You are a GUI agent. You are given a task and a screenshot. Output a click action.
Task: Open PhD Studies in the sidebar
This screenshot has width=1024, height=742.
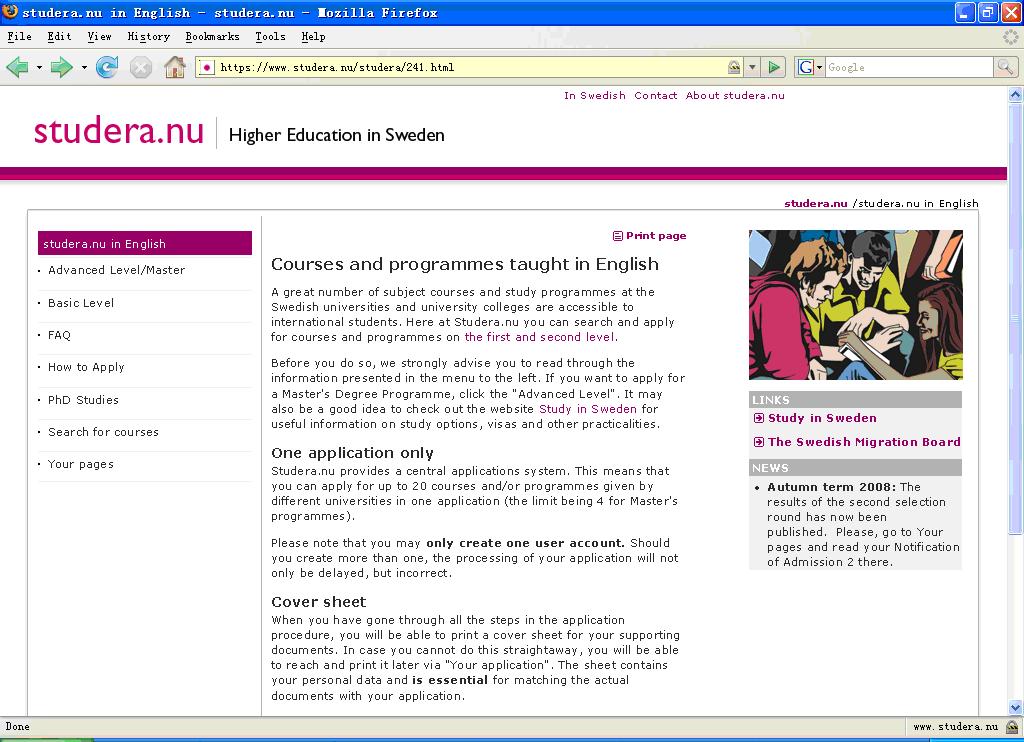tap(84, 400)
